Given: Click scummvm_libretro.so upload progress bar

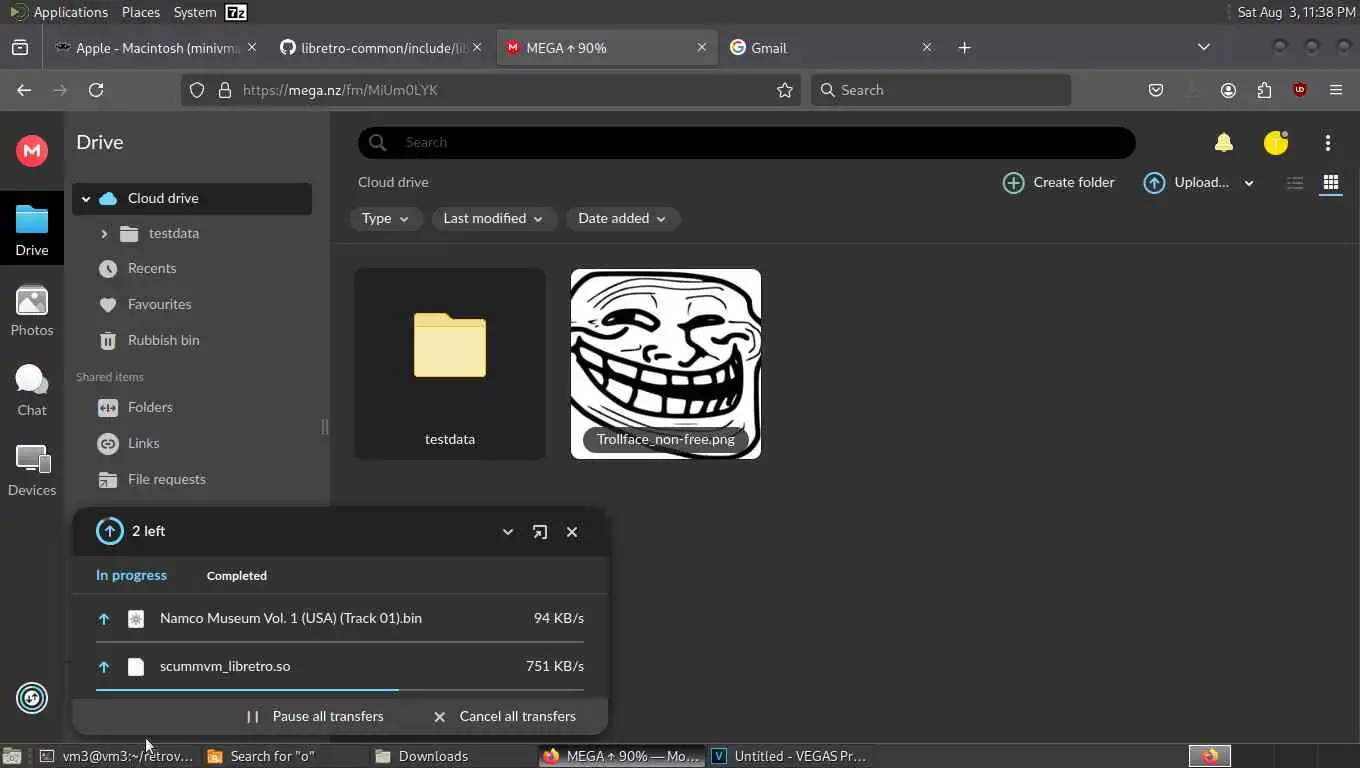Looking at the screenshot, I should tap(340, 689).
